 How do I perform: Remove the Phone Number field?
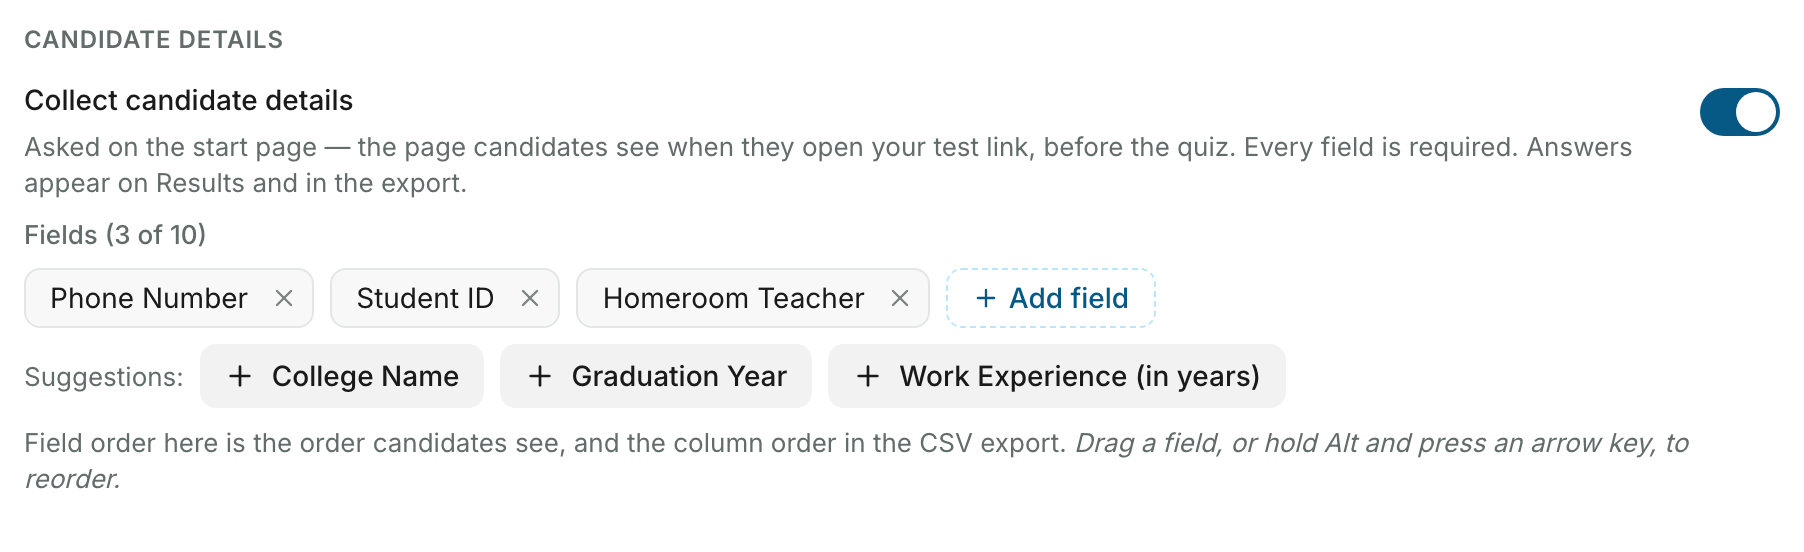[x=284, y=298]
